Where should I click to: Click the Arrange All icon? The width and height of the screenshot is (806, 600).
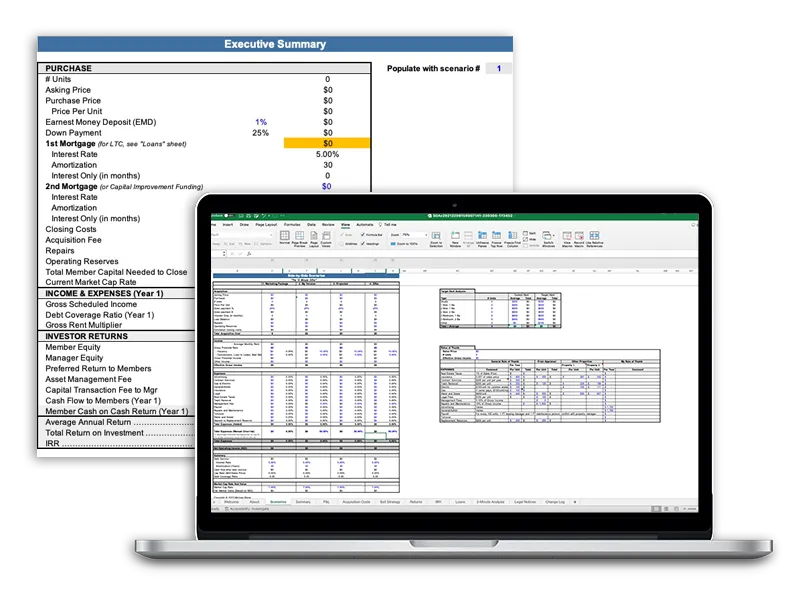pos(468,235)
